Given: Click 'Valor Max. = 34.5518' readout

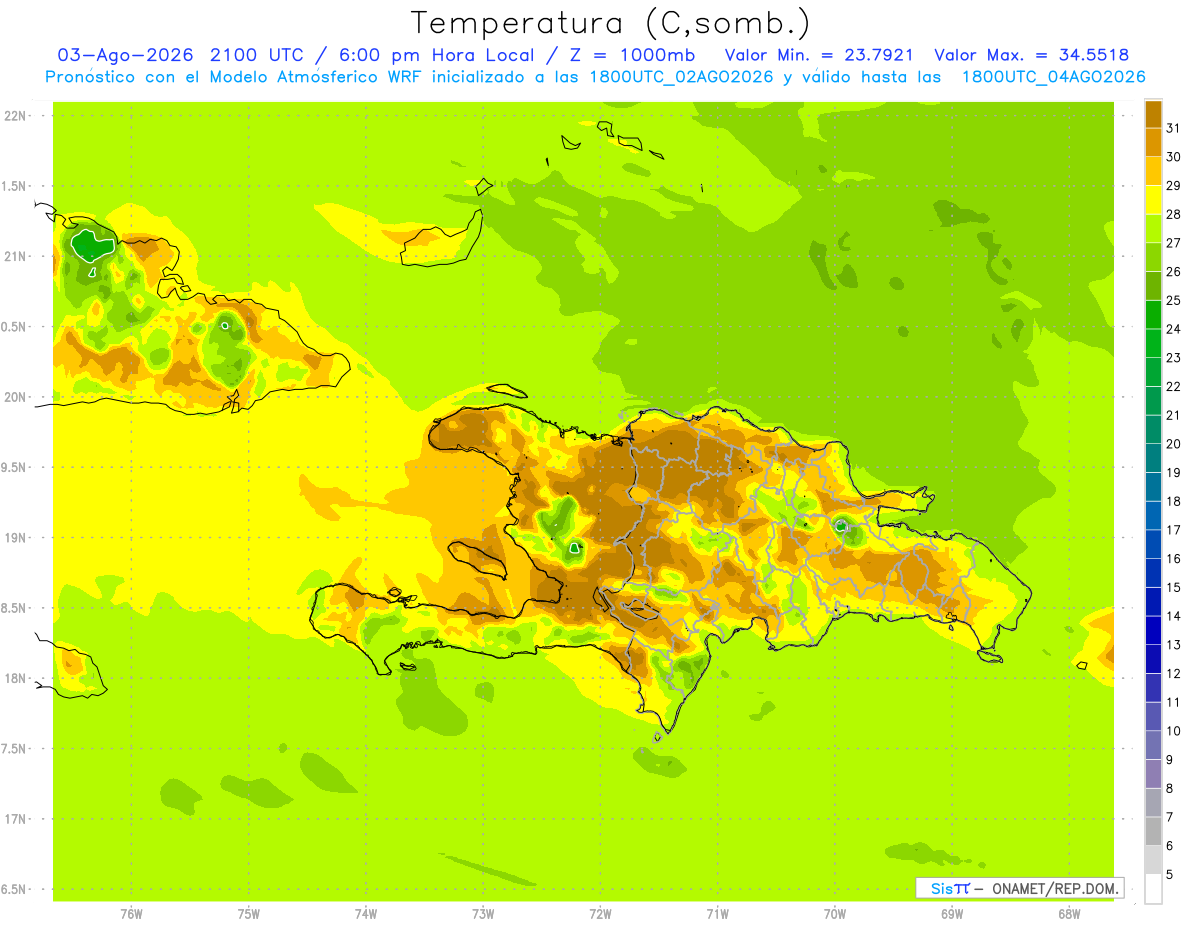Looking at the screenshot, I should coord(1031,55).
